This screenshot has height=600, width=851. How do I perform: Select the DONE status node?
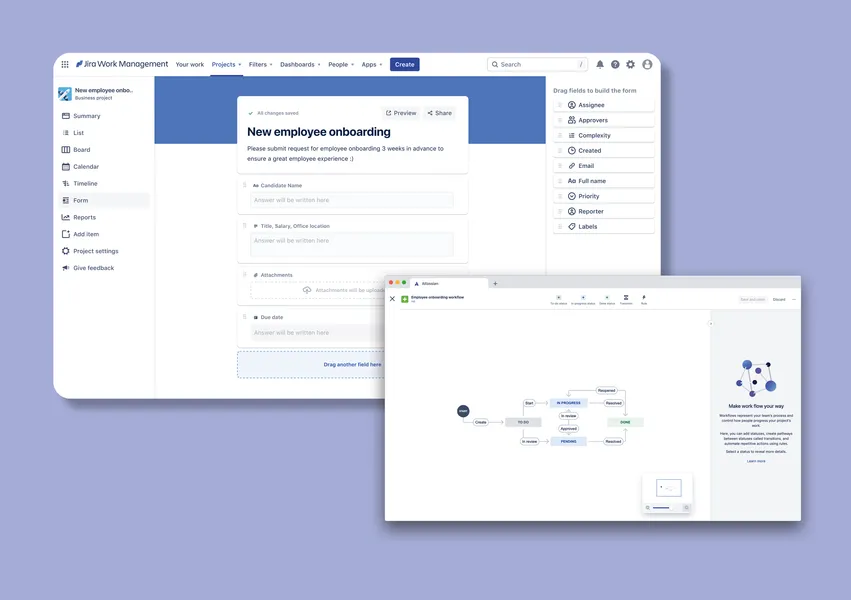coord(625,422)
